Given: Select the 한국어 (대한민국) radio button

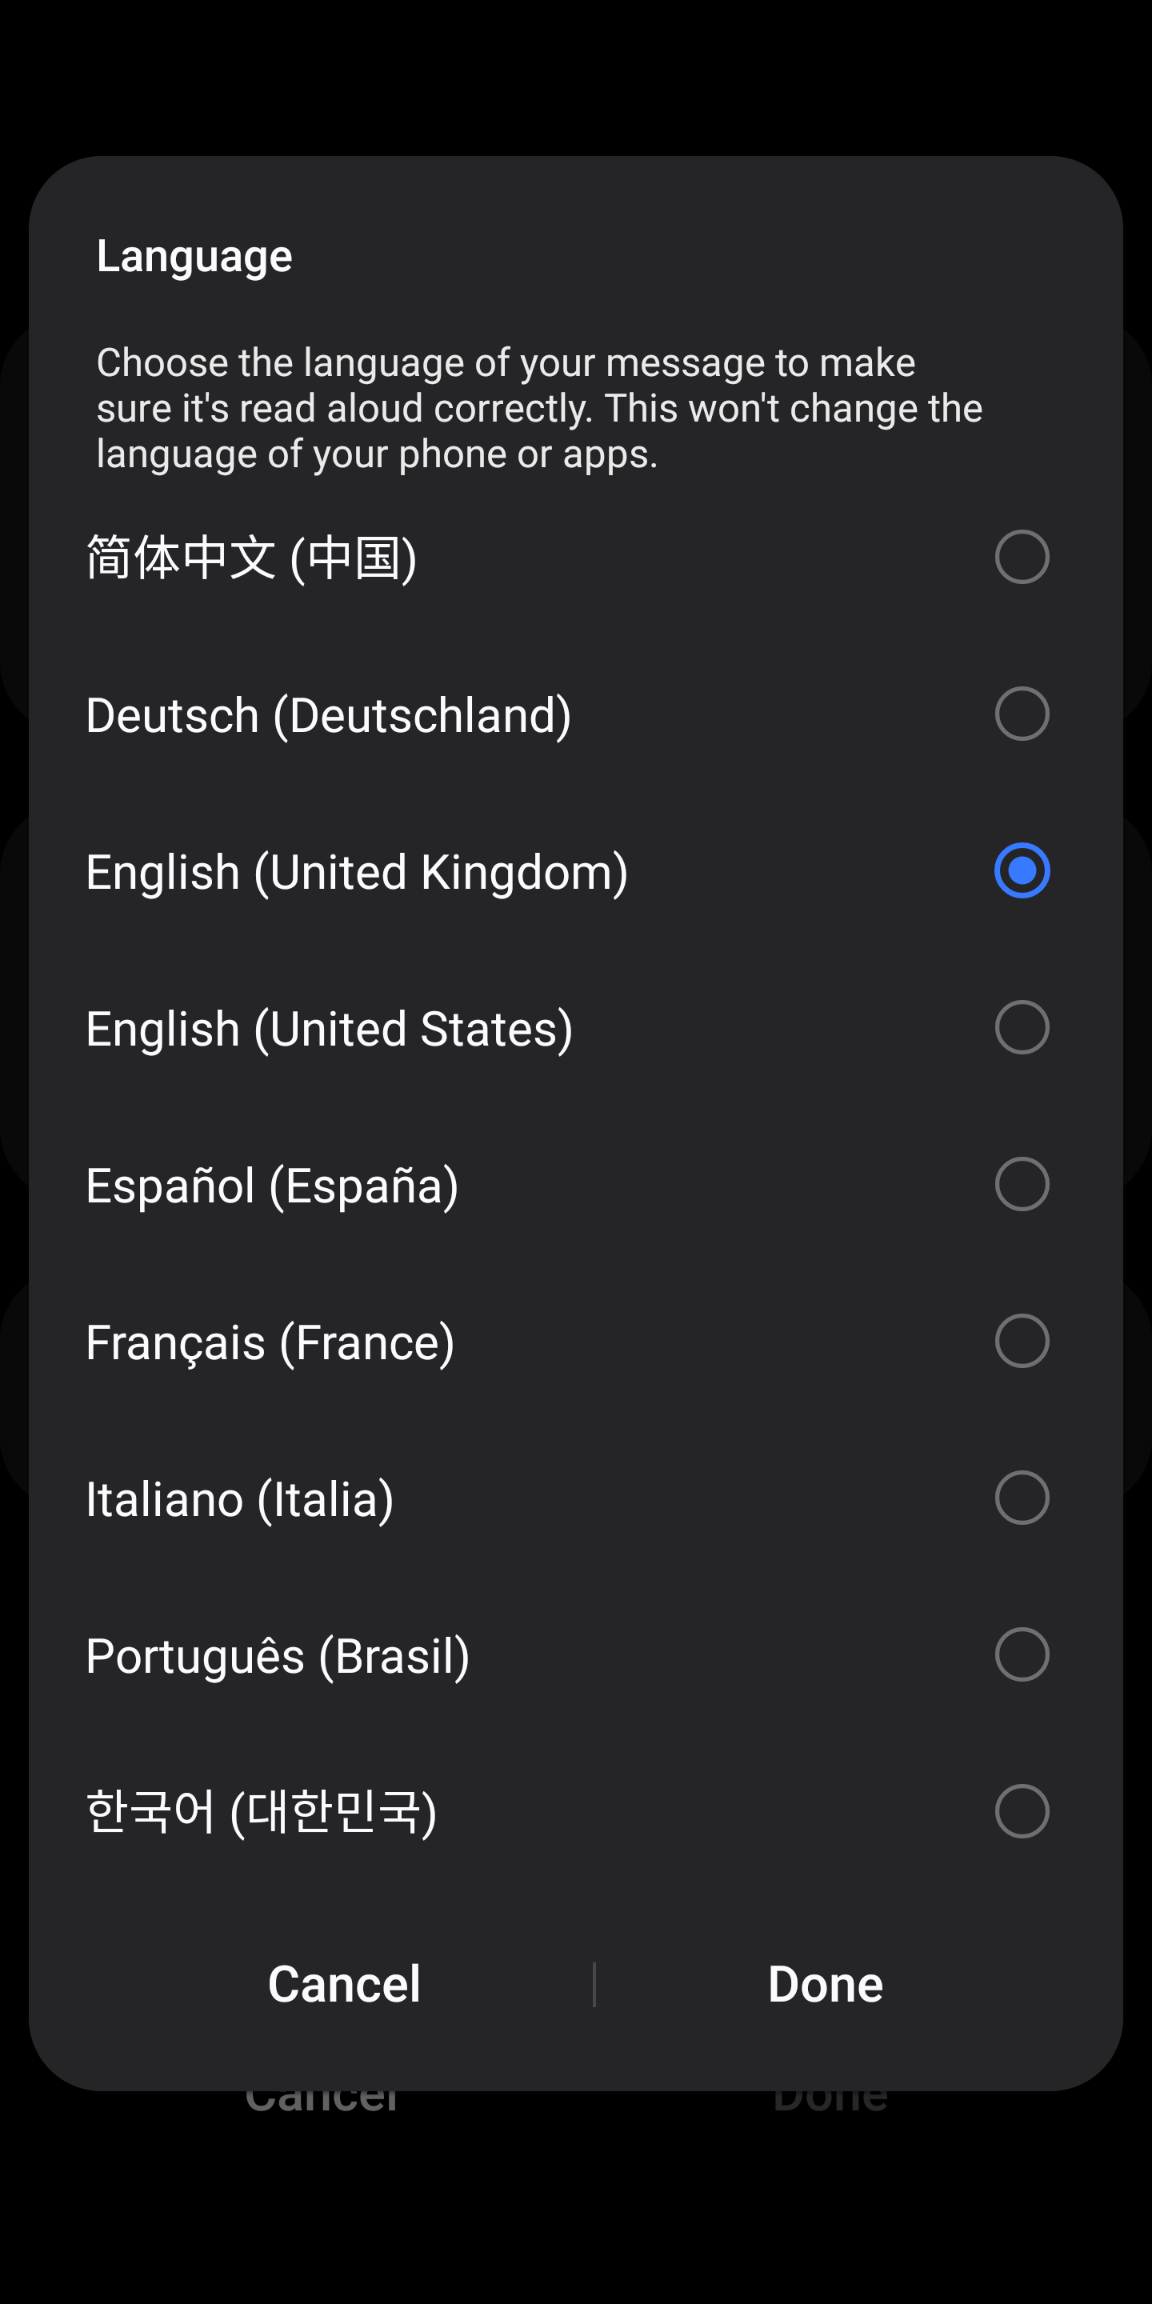Looking at the screenshot, I should pyautogui.click(x=1021, y=1811).
